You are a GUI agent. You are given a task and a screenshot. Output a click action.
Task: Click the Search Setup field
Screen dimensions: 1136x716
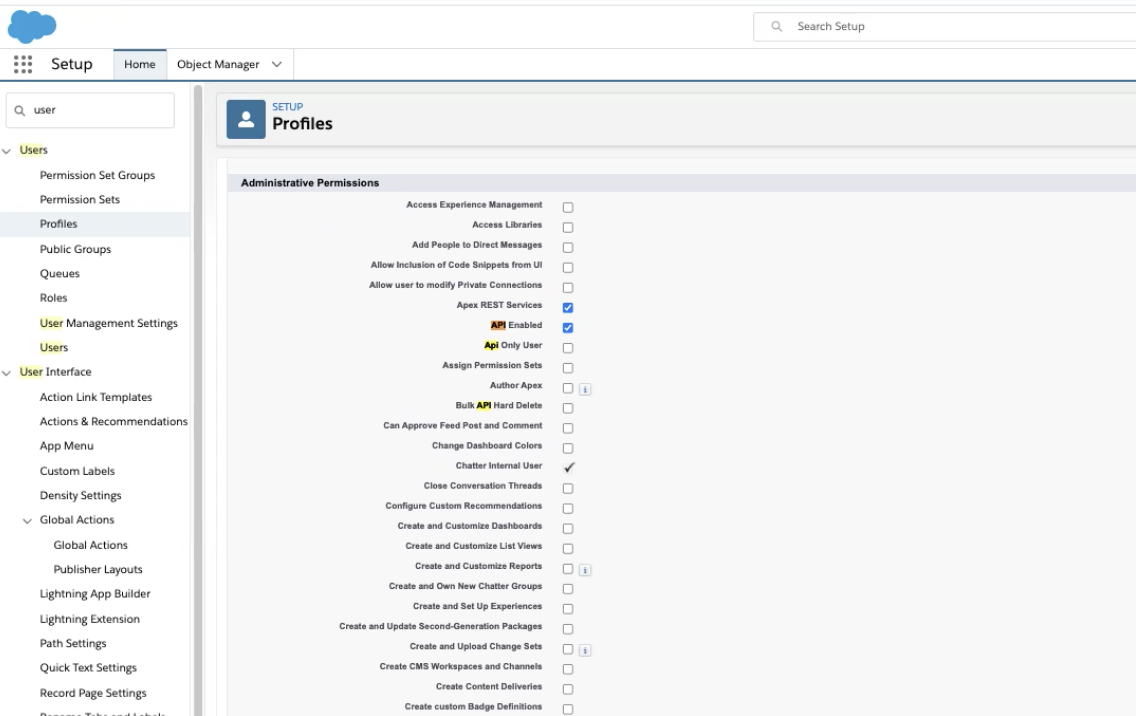[945, 26]
